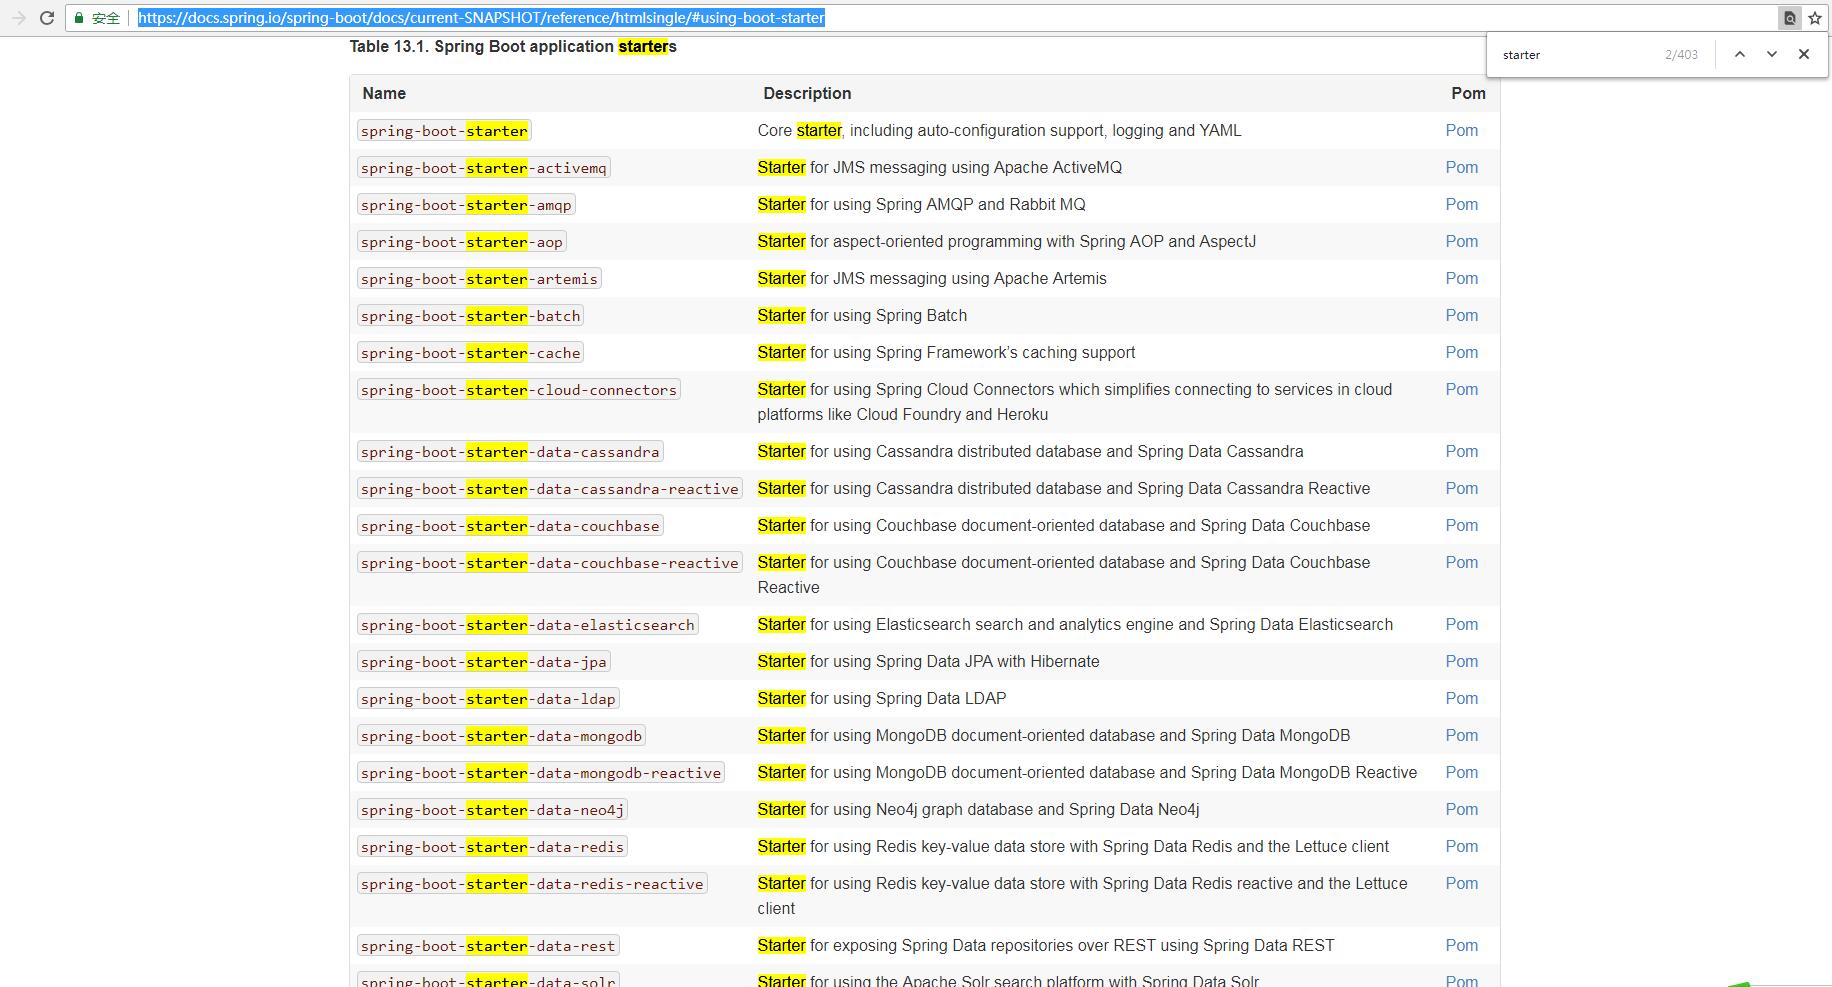Screen dimensions: 1832x987
Task: Open the Pom link for the Artemis starter
Action: click(x=1461, y=278)
